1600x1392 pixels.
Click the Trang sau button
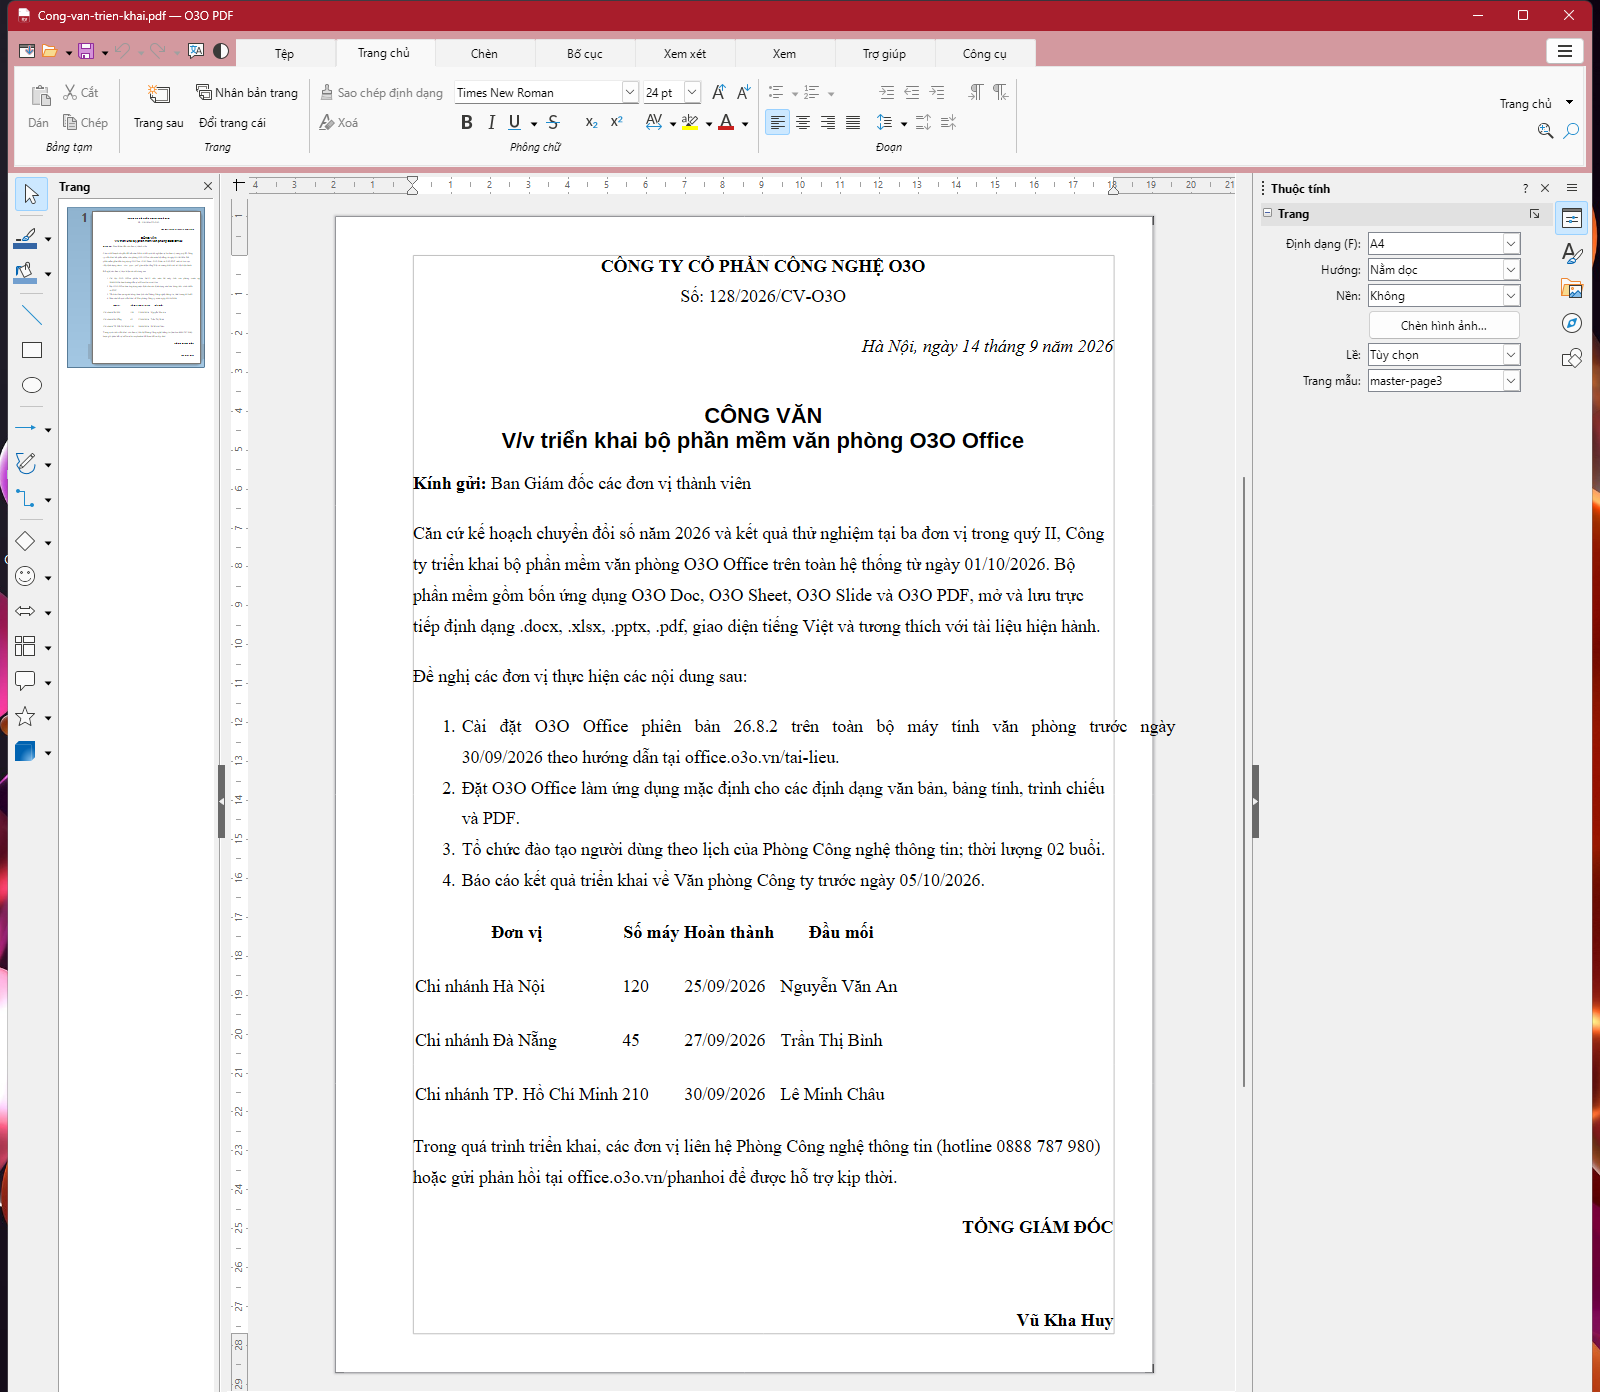click(x=159, y=107)
